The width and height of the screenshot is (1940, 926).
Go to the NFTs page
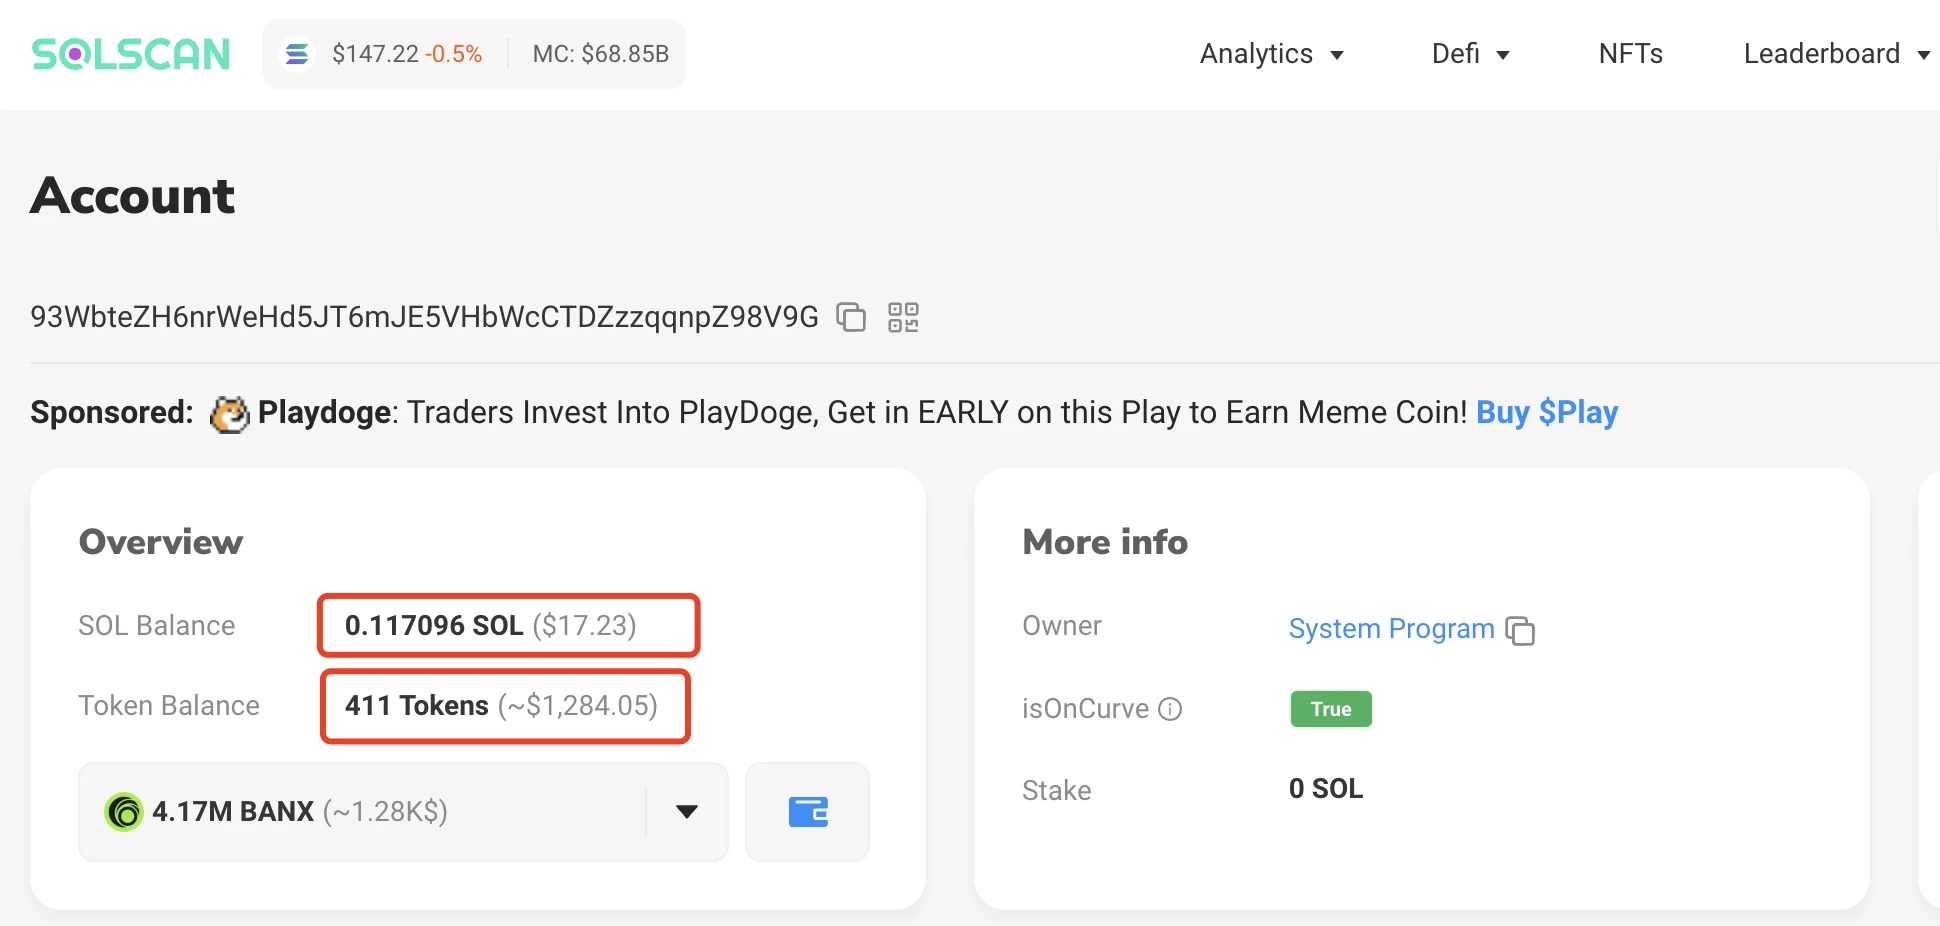tap(1630, 54)
